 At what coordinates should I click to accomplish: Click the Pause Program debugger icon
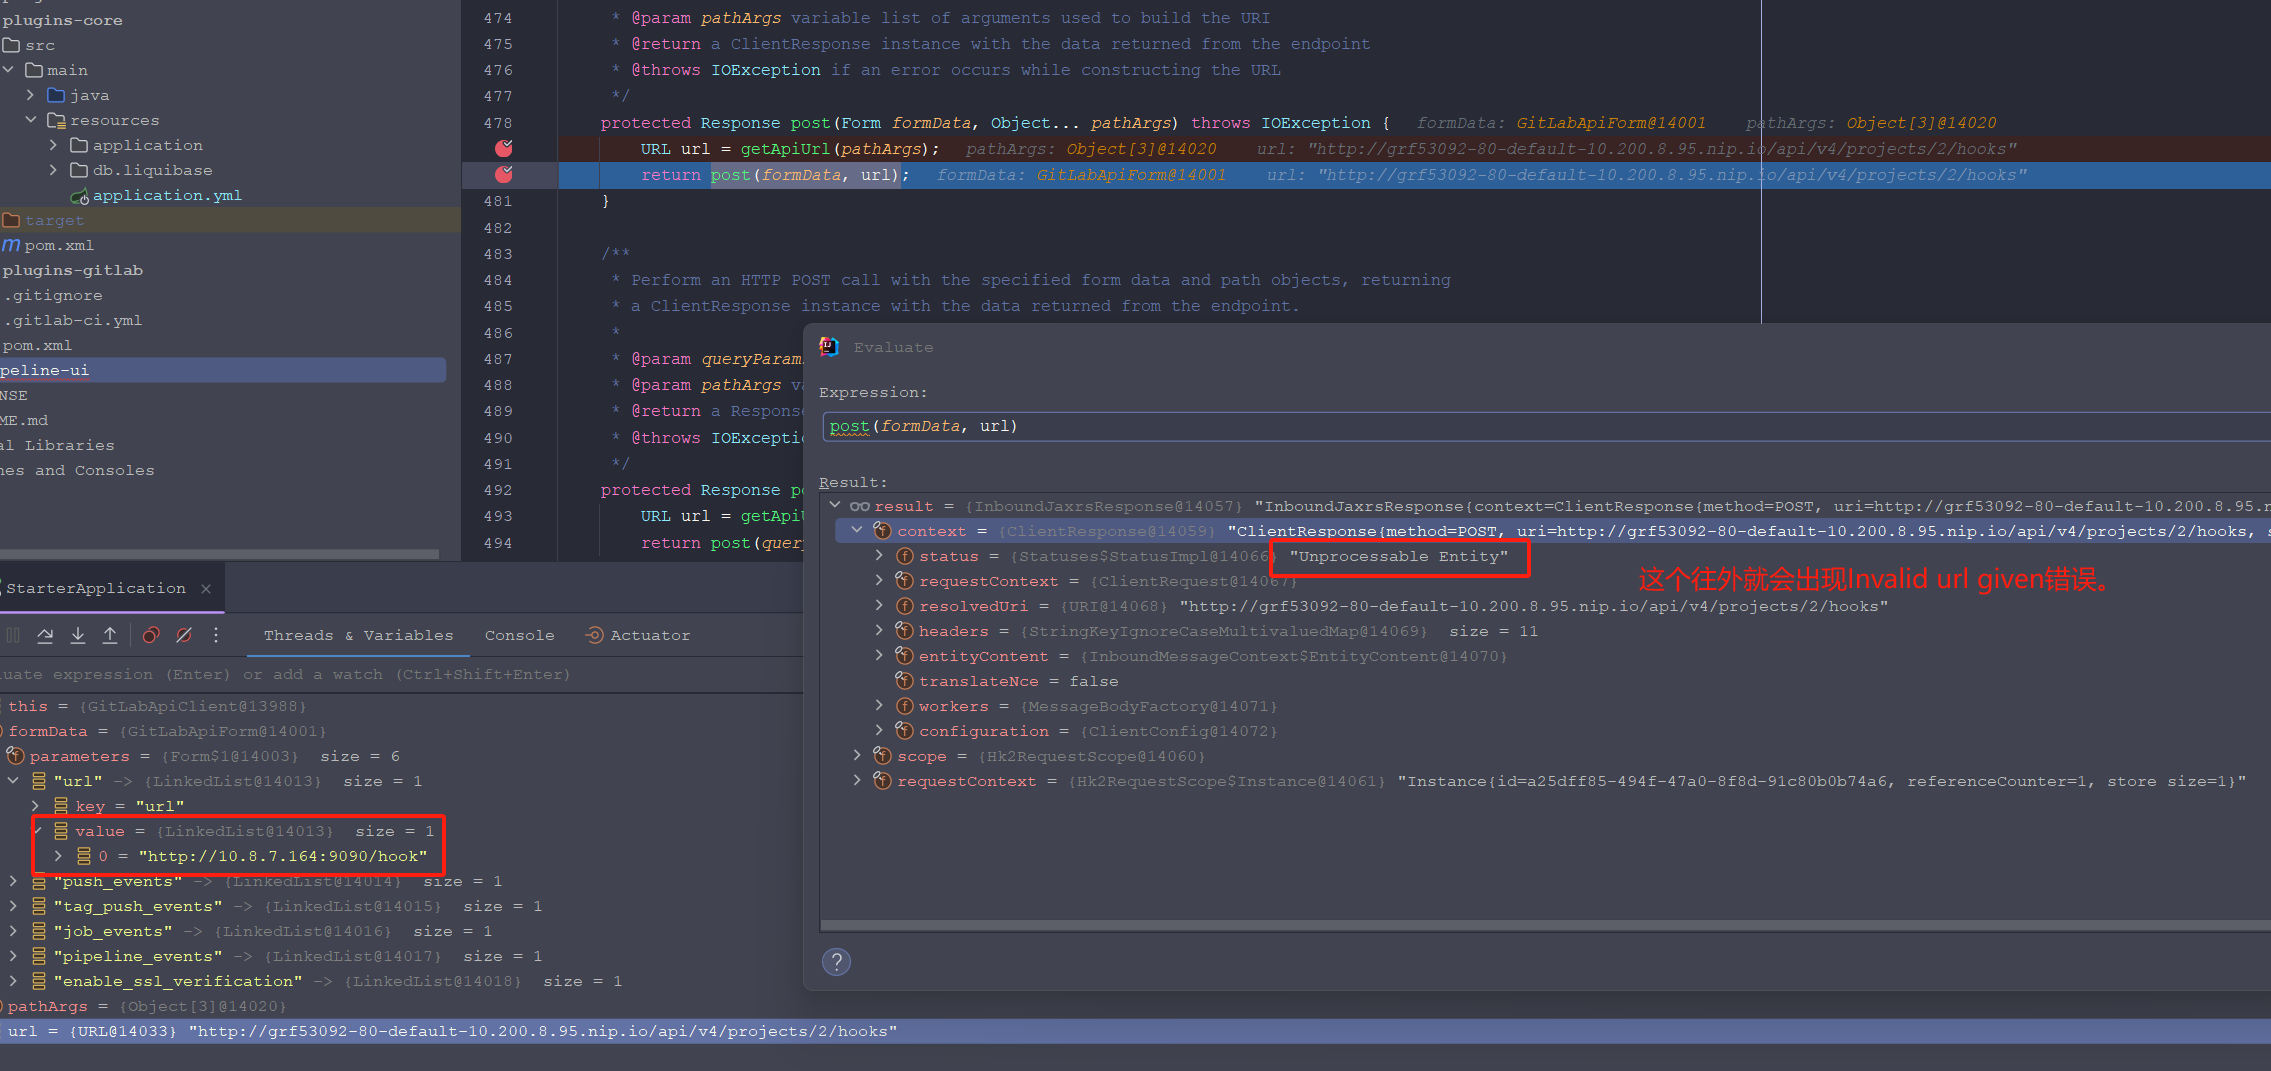pos(13,635)
